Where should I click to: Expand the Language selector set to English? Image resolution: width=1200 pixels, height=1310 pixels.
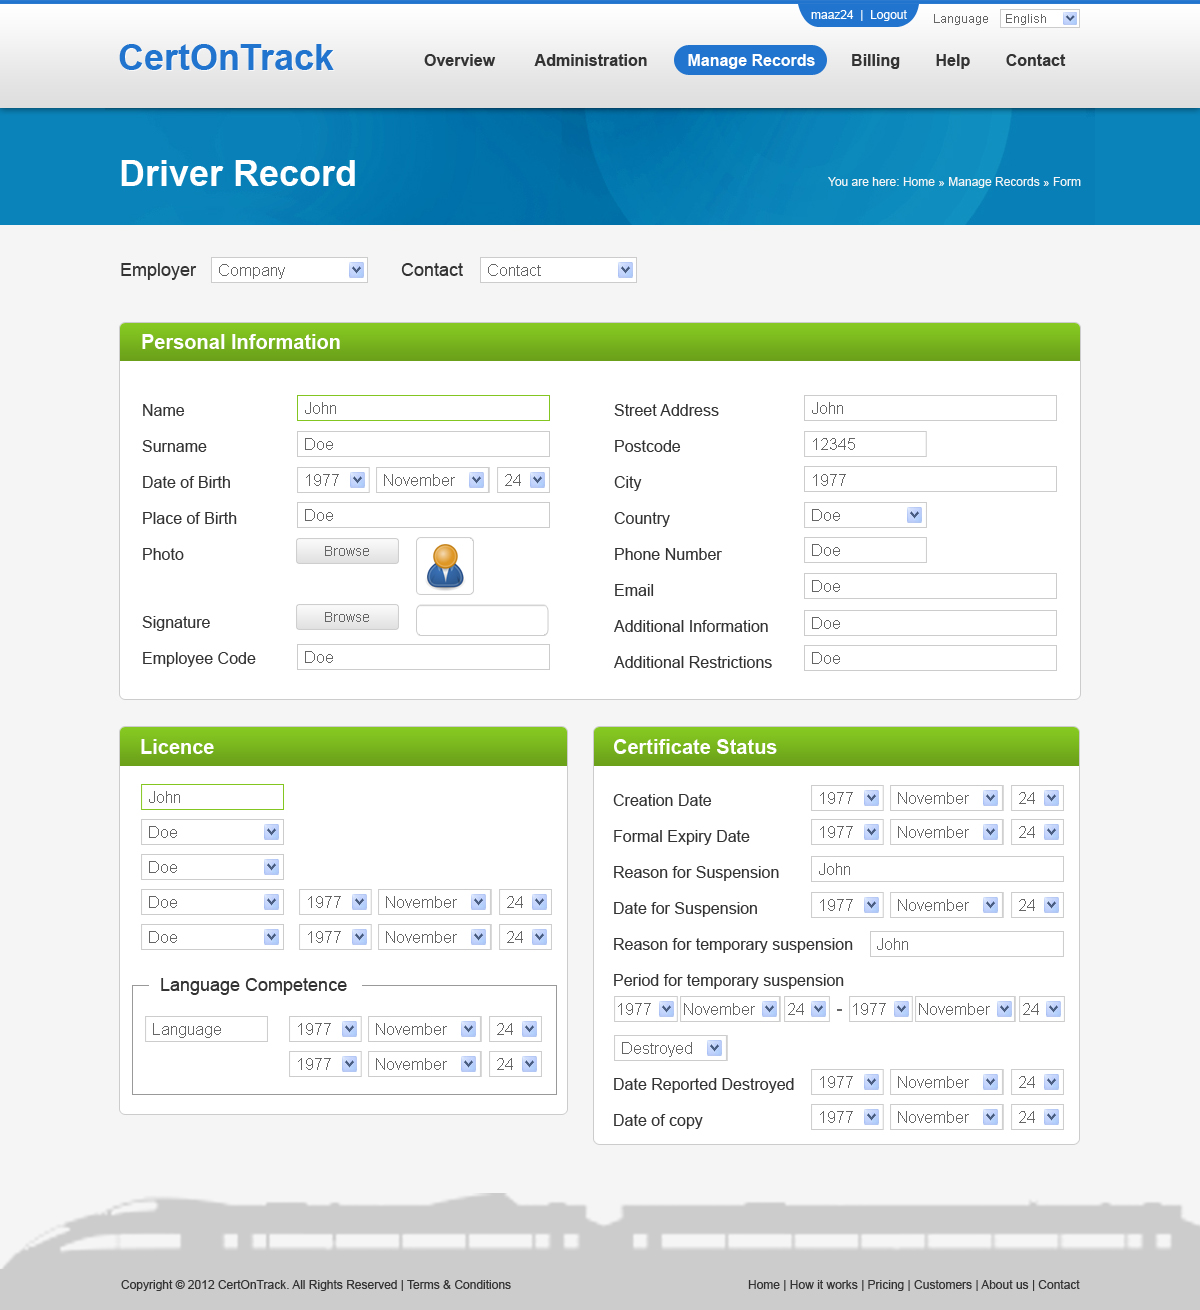(x=1039, y=19)
